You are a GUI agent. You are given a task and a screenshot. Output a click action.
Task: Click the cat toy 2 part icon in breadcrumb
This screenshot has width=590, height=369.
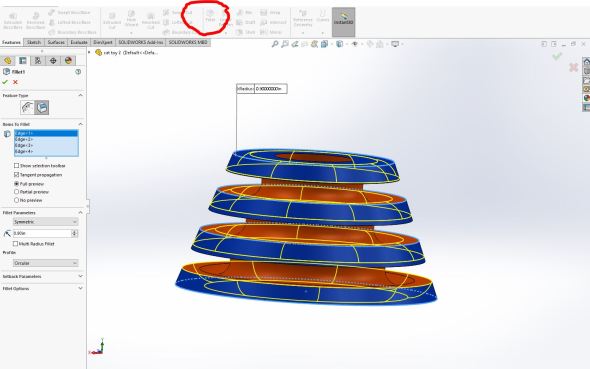[x=99, y=53]
